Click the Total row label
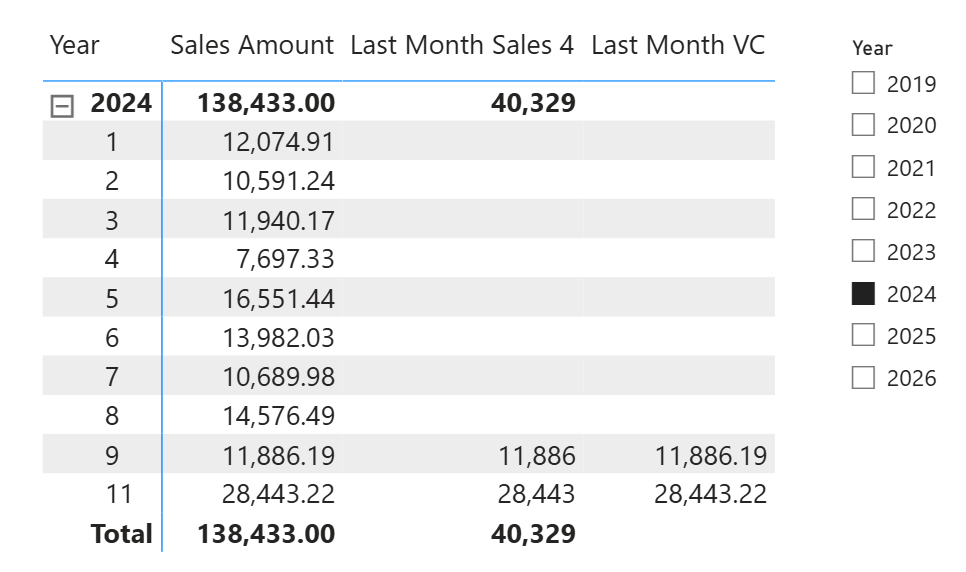 [x=121, y=534]
